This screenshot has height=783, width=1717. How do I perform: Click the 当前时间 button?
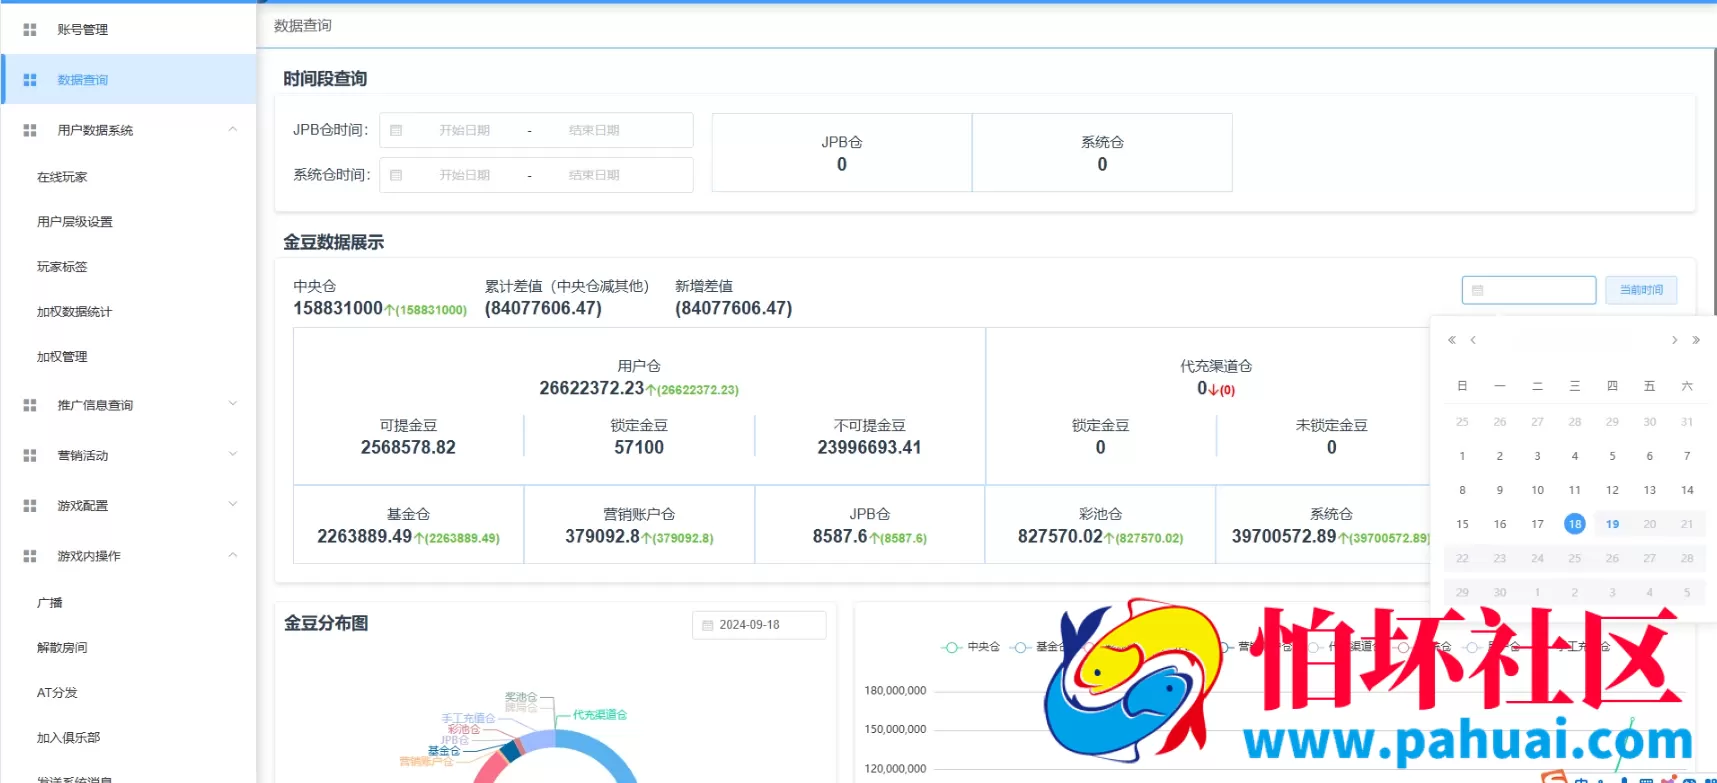1641,290
